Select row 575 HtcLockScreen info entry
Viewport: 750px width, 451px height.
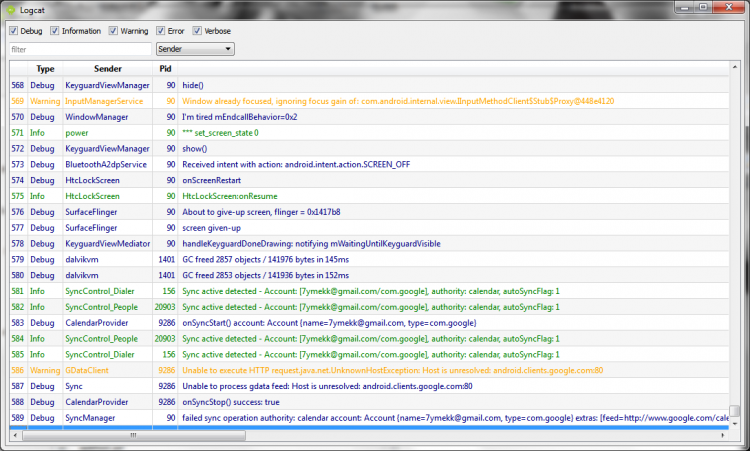[x=300, y=196]
